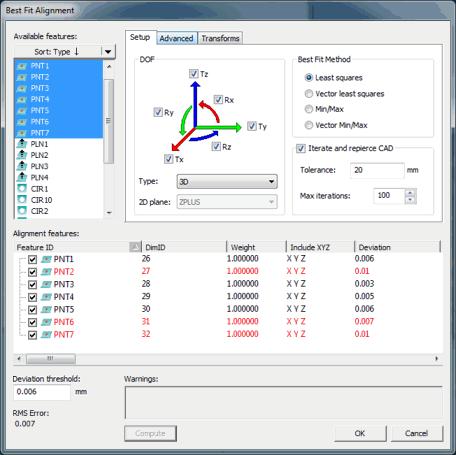456x455 pixels.
Task: Click the Alignment features horizontal scrollbar thumb
Action: click(x=51, y=359)
